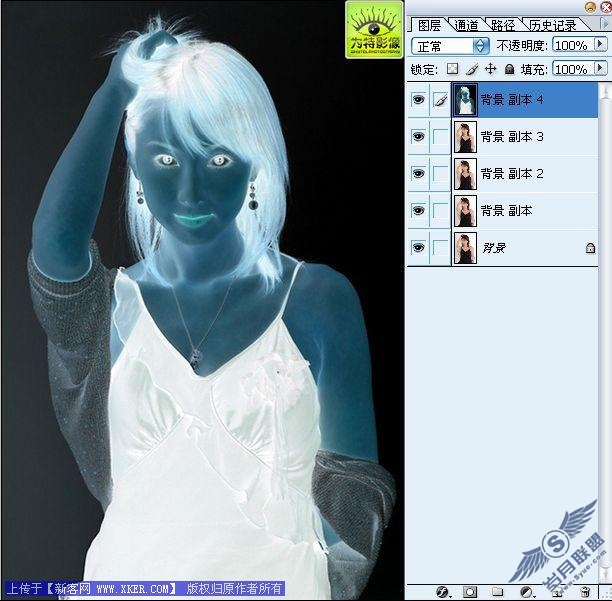Toggle the link box of 背景 副本 2
612x601 pixels.
441,173
